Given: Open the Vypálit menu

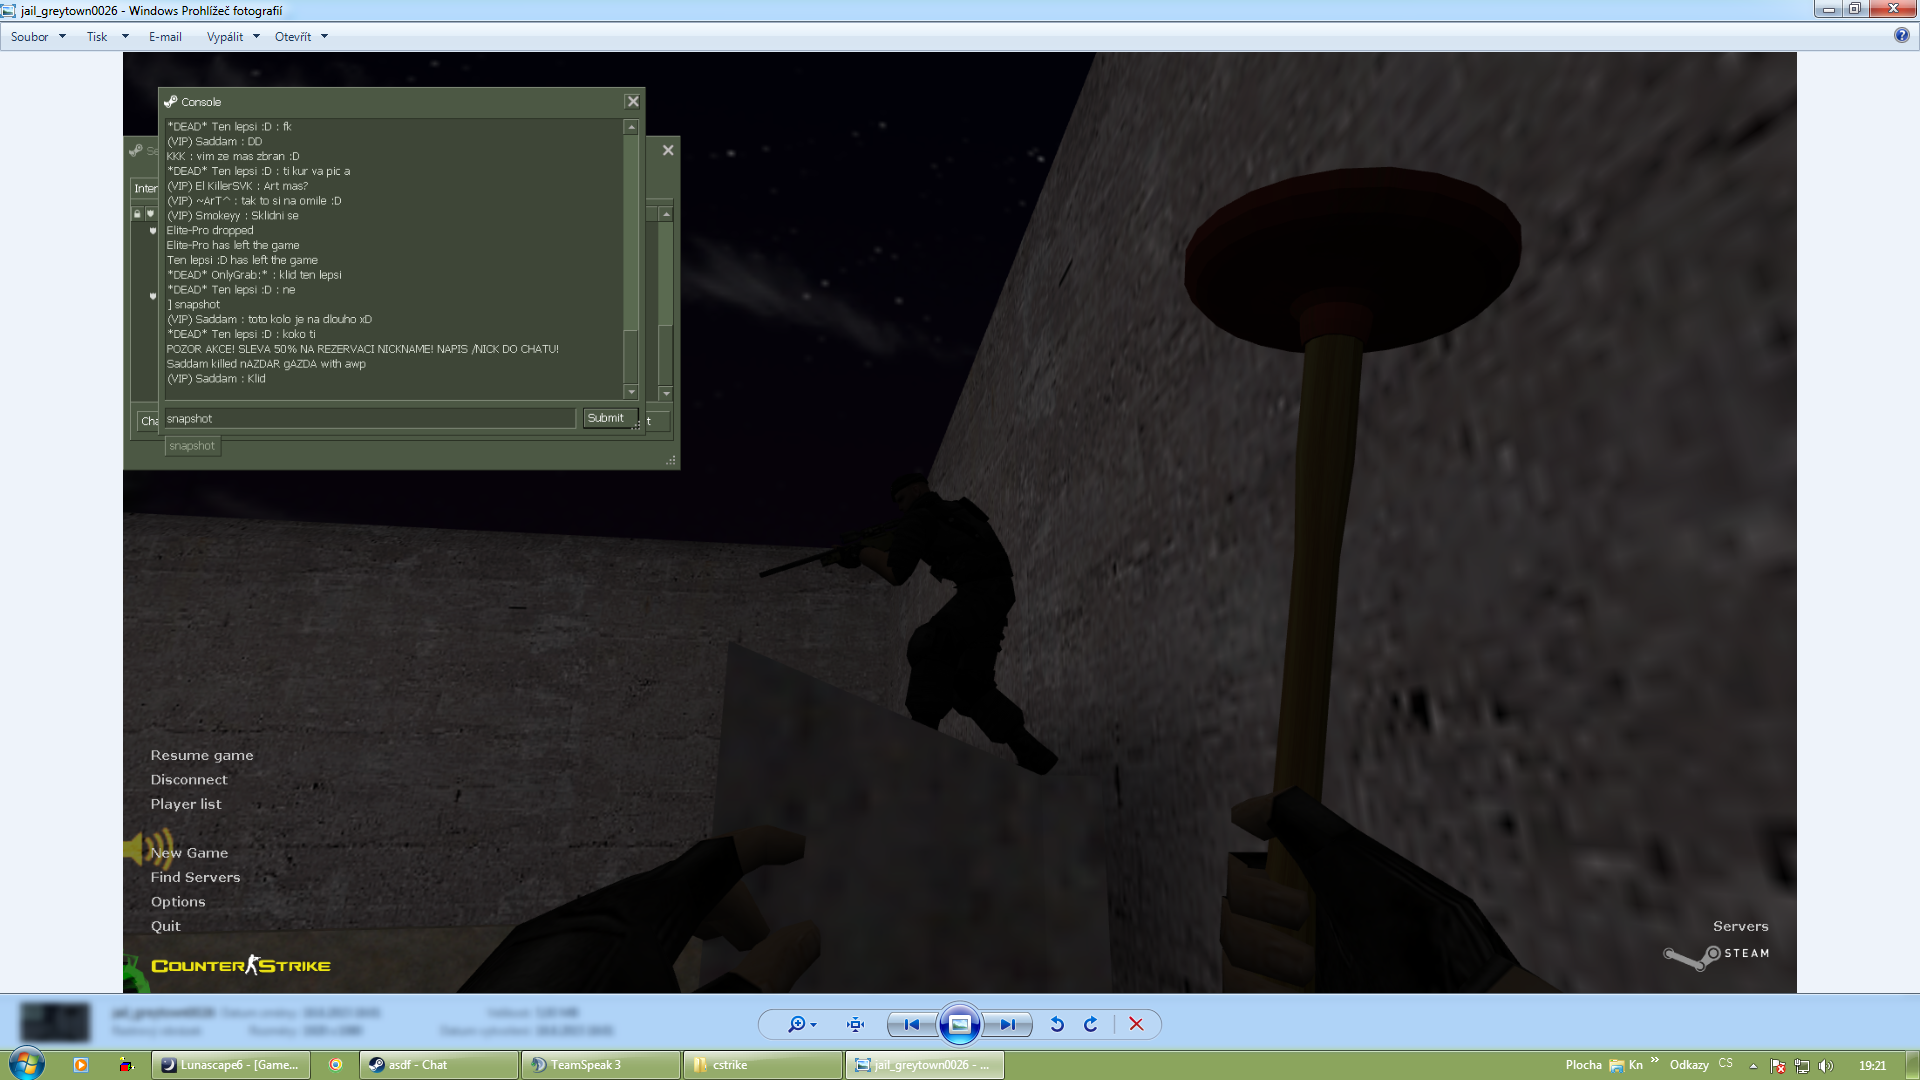Looking at the screenshot, I should pyautogui.click(x=225, y=37).
